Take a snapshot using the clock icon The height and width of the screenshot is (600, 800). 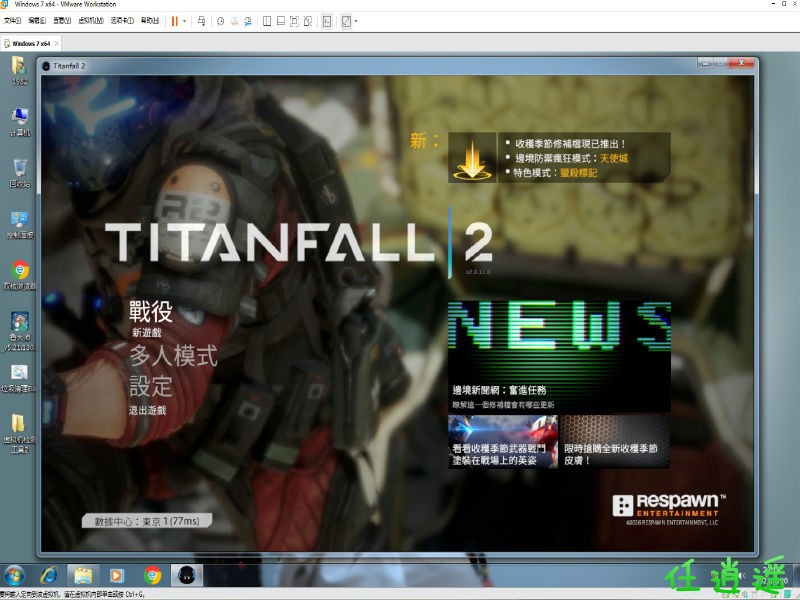220,21
